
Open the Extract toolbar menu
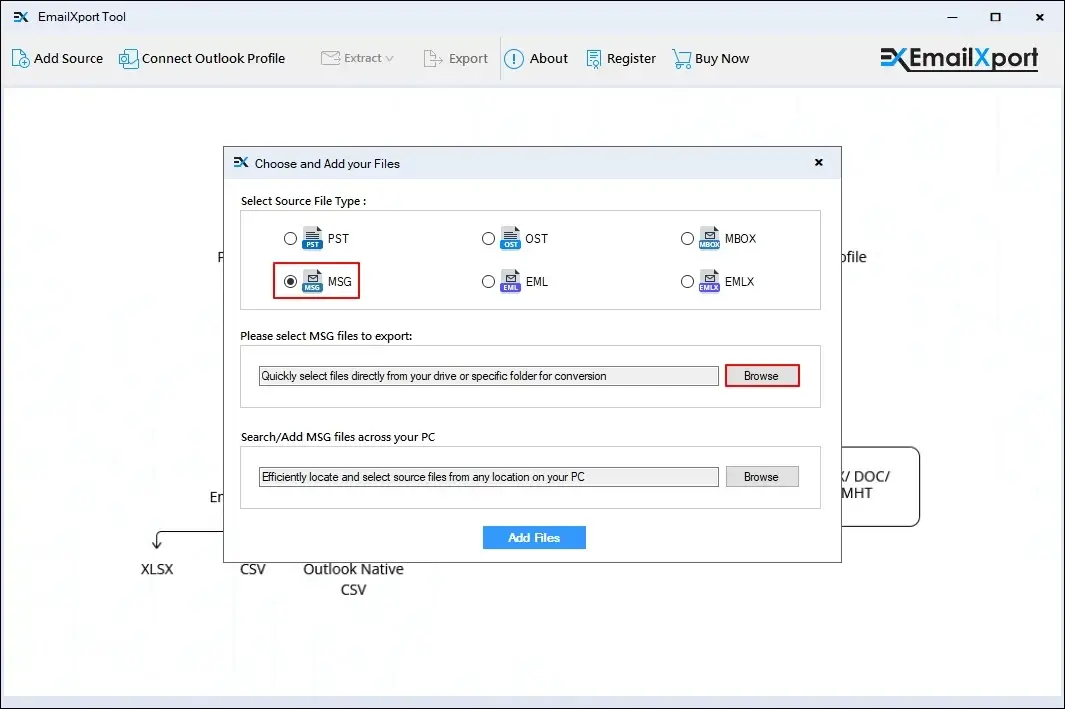pos(358,59)
